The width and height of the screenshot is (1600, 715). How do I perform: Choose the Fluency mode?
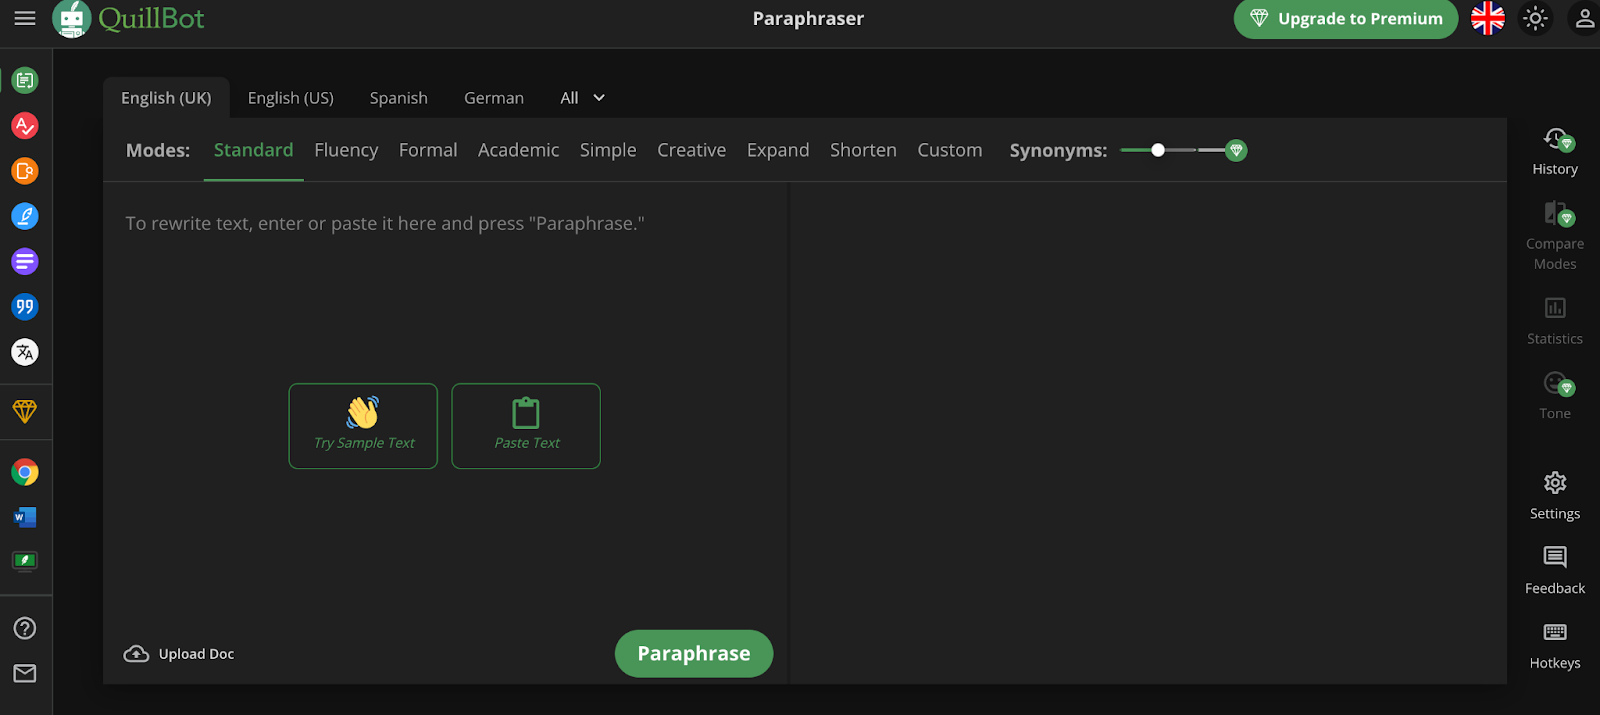point(346,150)
